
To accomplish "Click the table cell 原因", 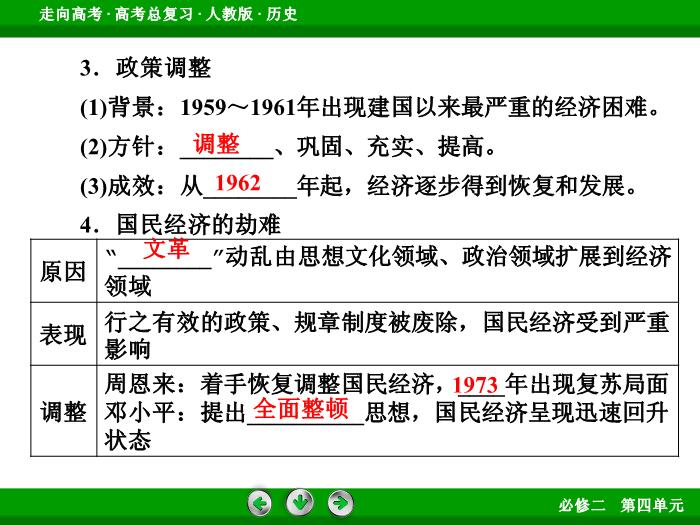I will click(63, 271).
